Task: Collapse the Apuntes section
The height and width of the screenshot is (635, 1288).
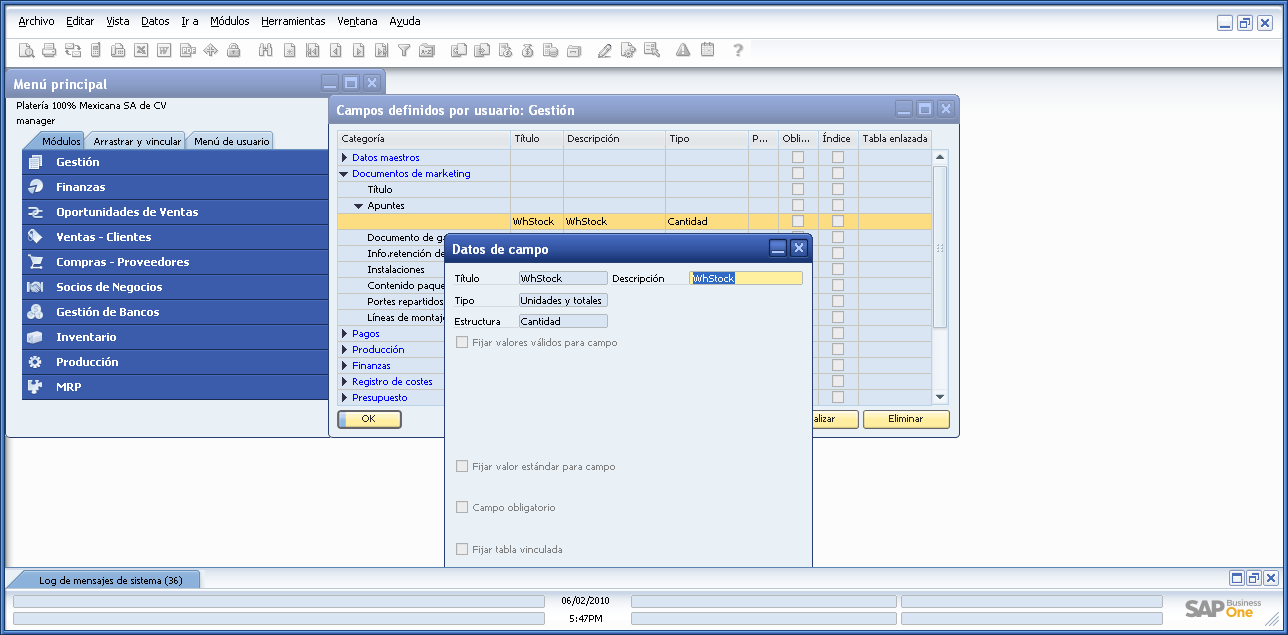Action: (357, 204)
